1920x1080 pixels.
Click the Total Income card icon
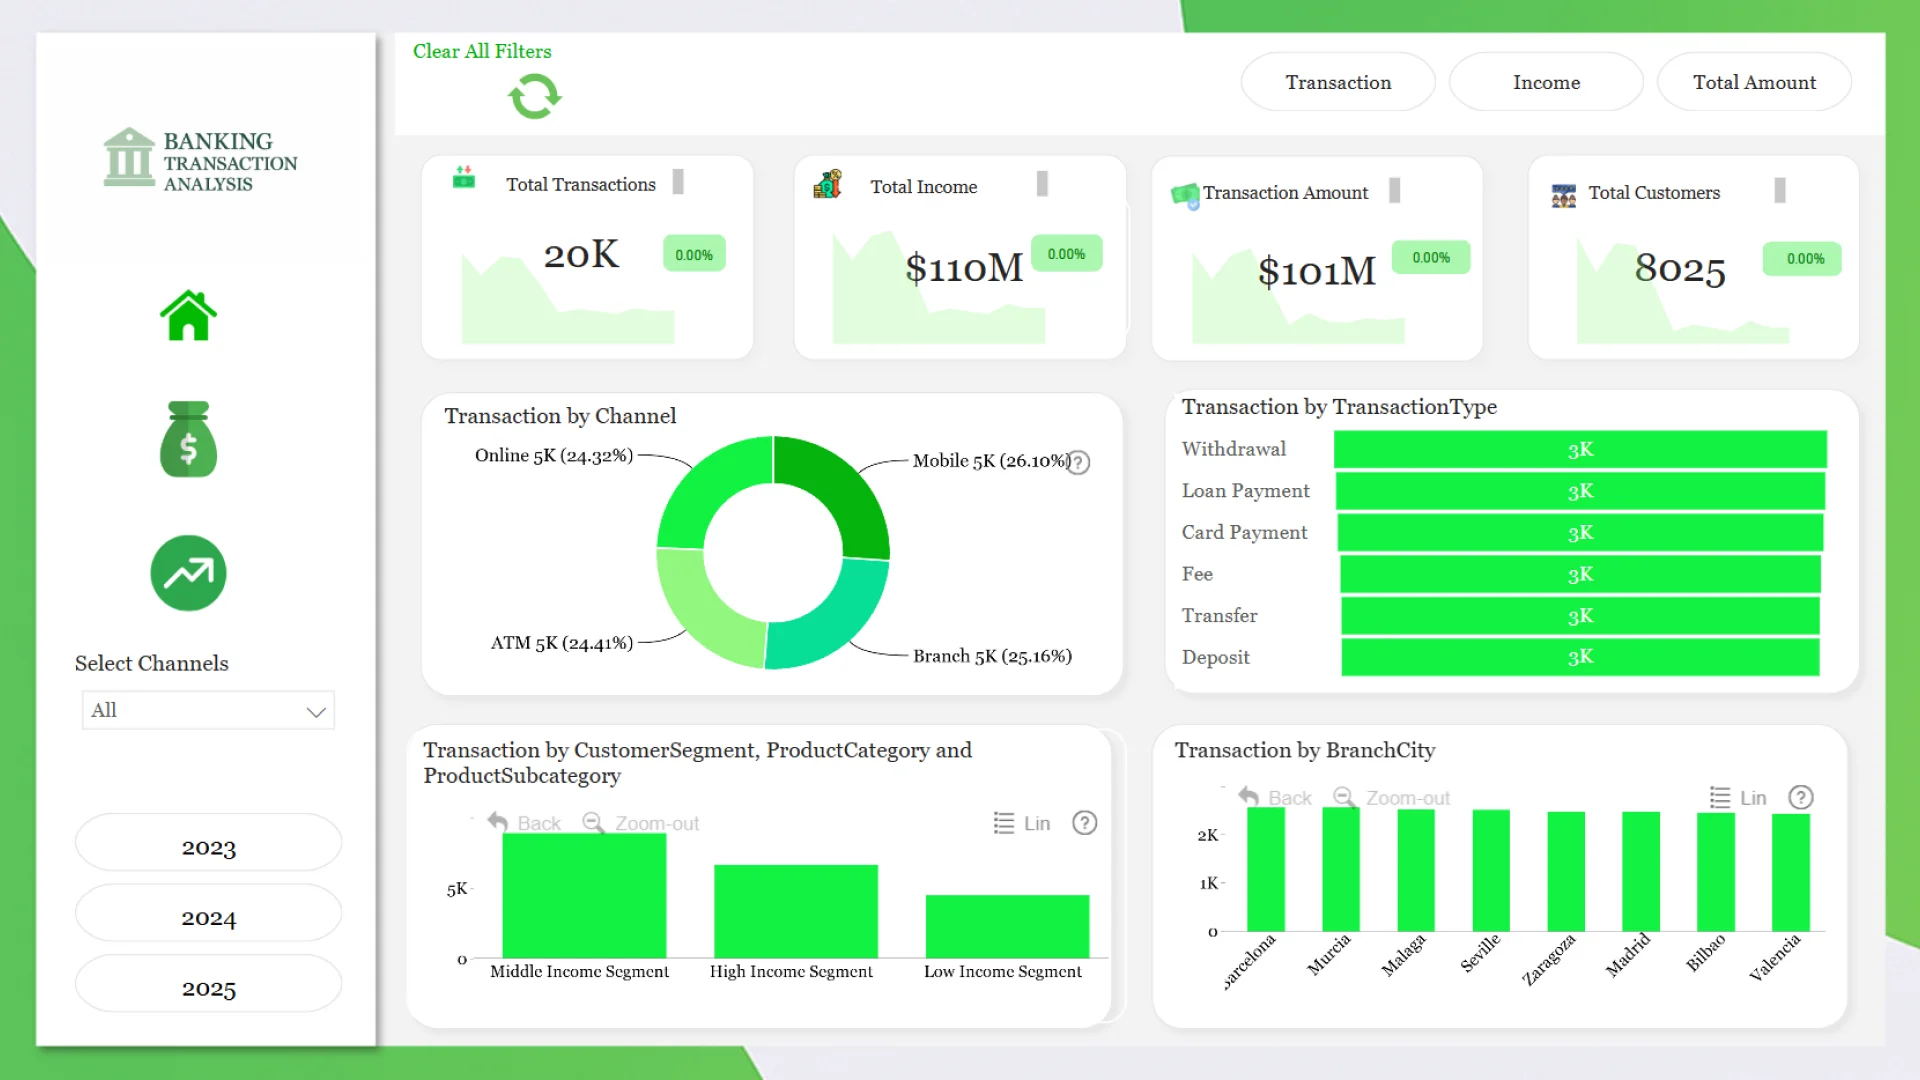pos(828,184)
